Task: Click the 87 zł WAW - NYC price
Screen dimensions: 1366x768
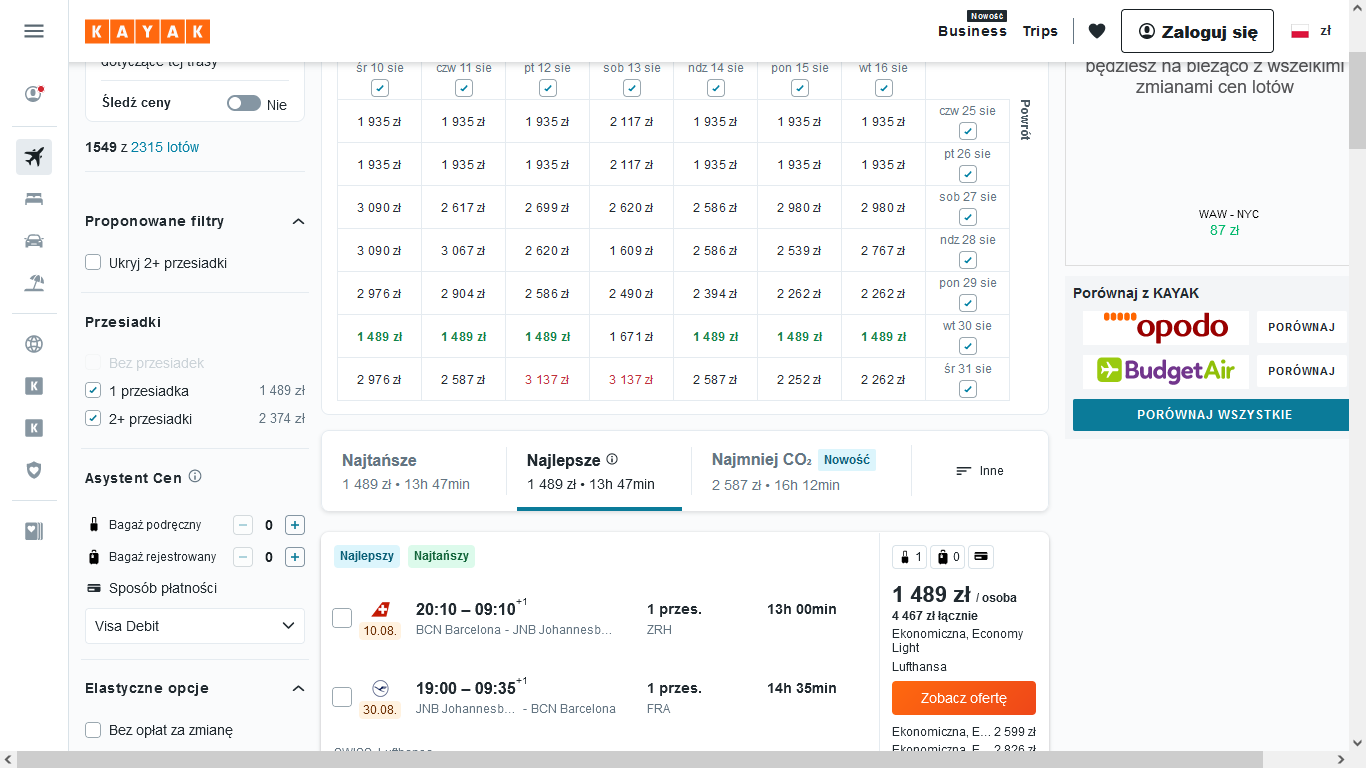Action: (x=1224, y=230)
